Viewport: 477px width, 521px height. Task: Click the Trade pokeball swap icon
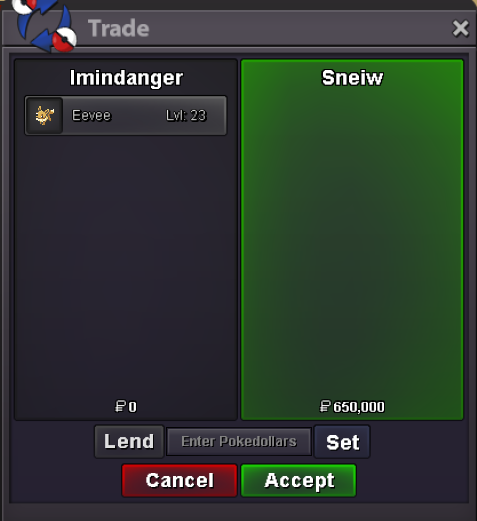point(46,27)
